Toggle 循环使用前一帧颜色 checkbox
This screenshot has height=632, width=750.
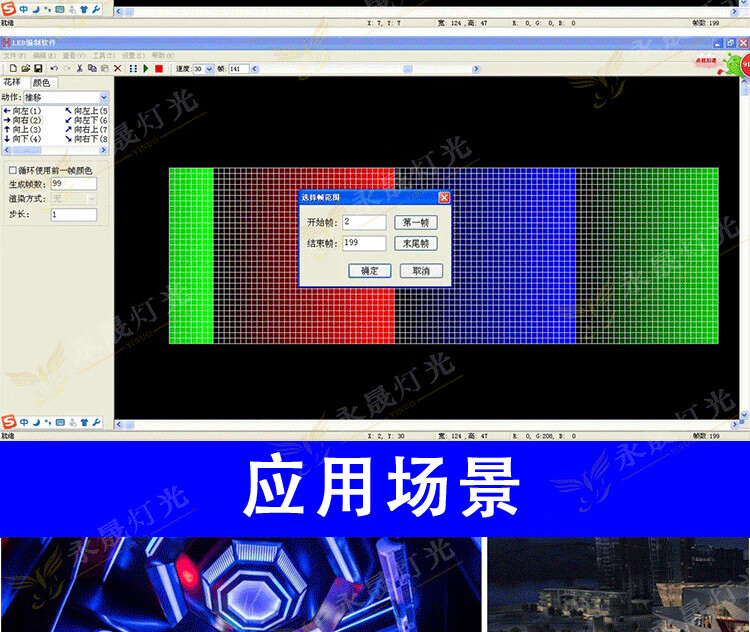coord(13,170)
